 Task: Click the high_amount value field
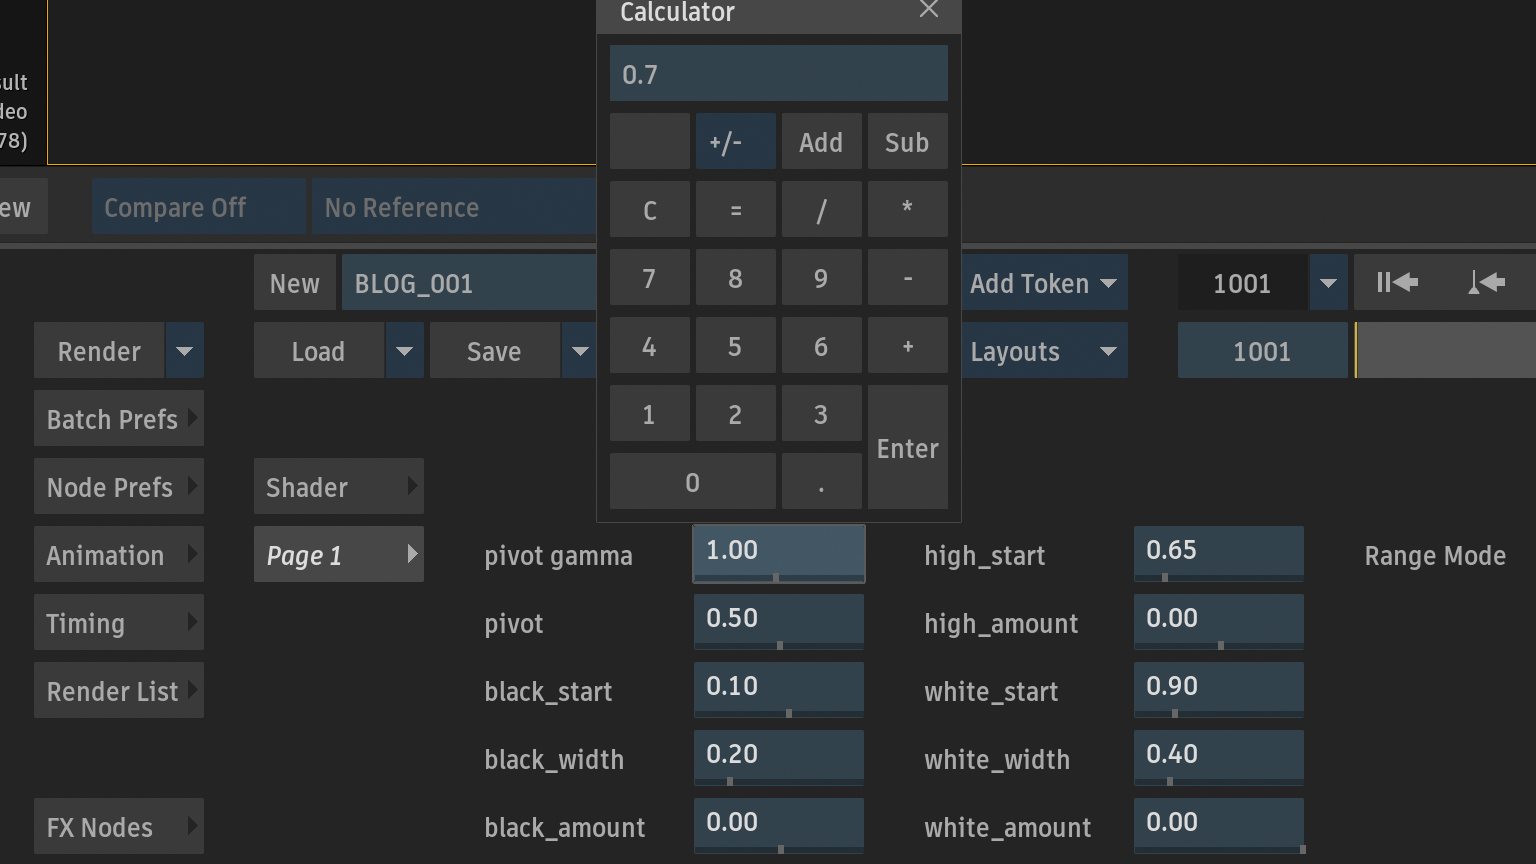coord(1219,621)
